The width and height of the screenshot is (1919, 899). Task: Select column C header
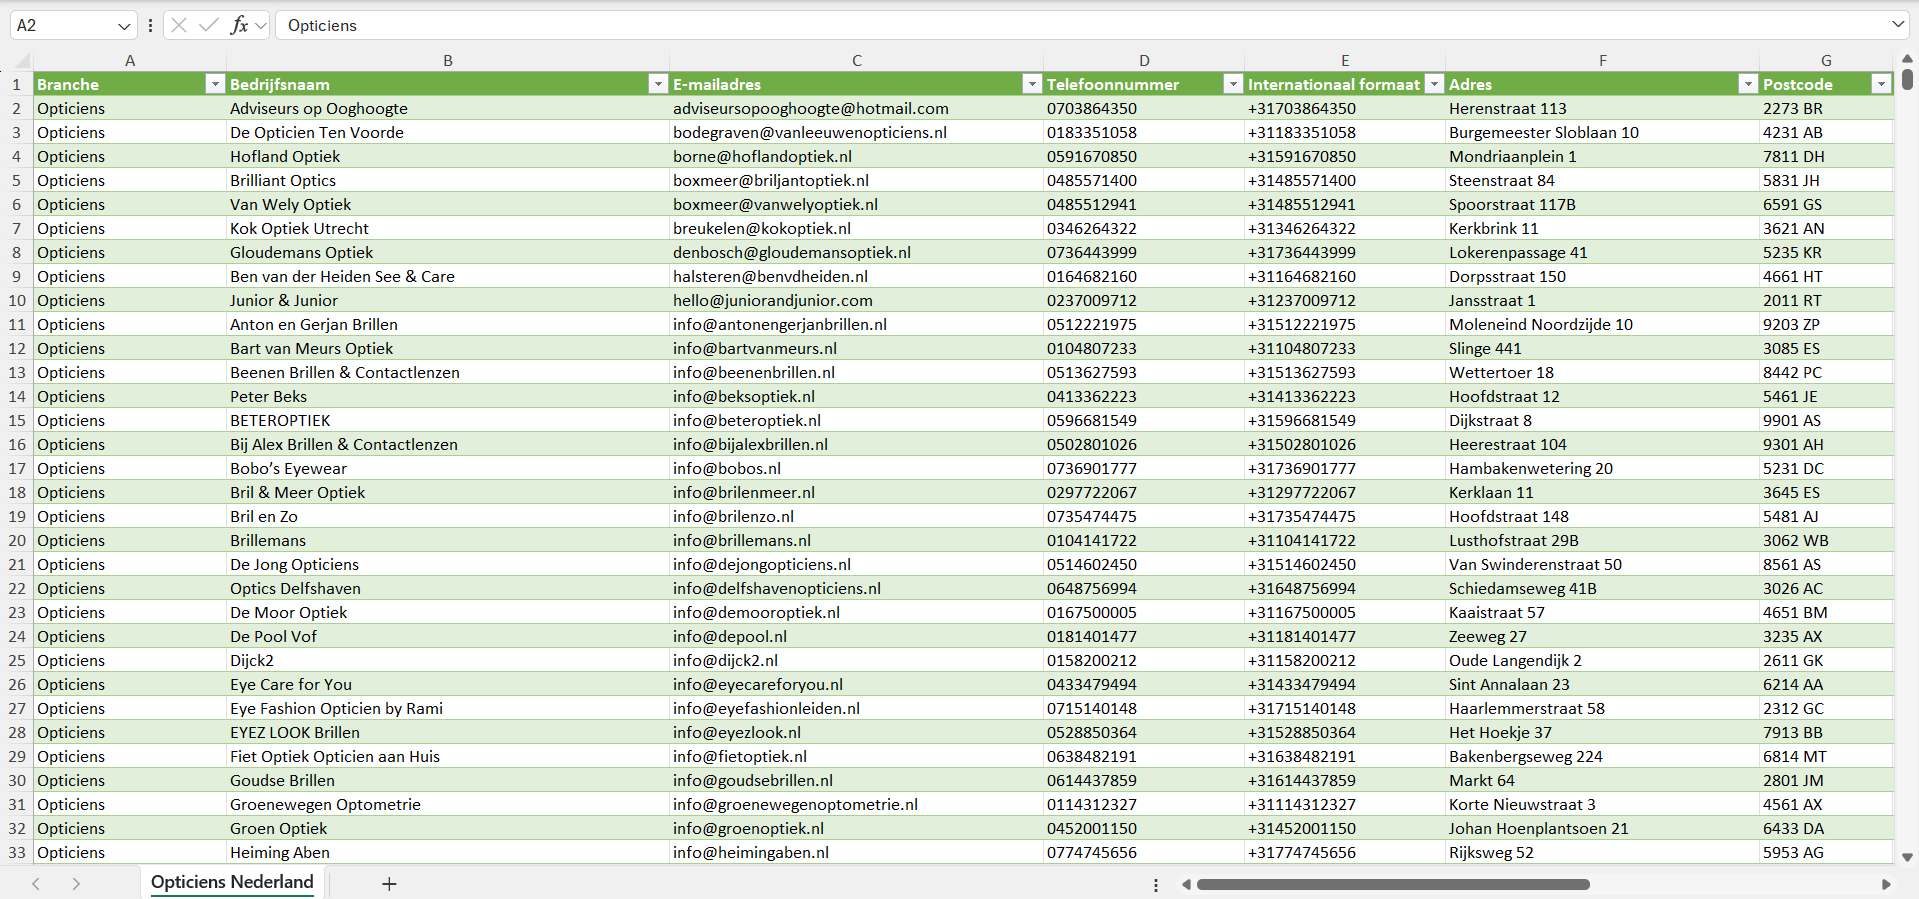point(856,60)
